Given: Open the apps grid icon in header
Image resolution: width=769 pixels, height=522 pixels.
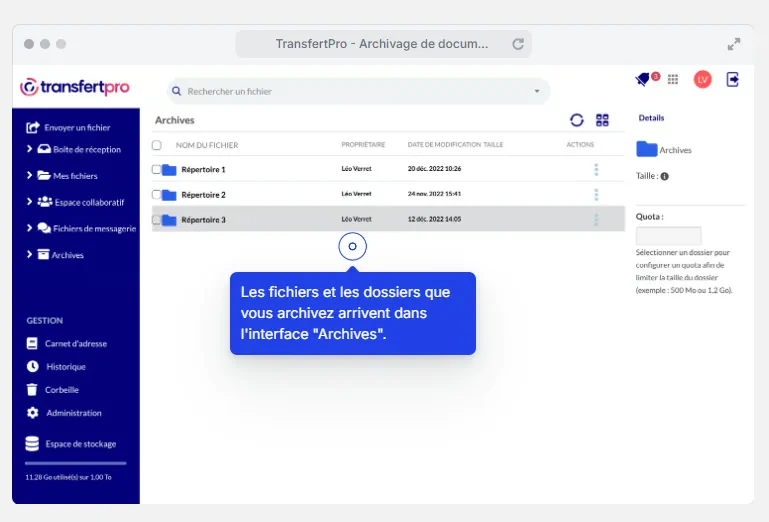Looking at the screenshot, I should [x=673, y=79].
